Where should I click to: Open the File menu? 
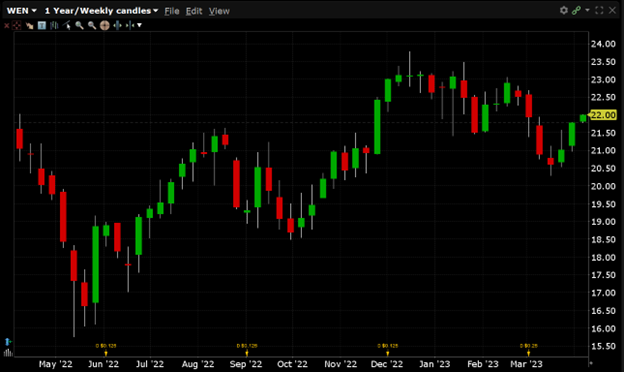(172, 11)
